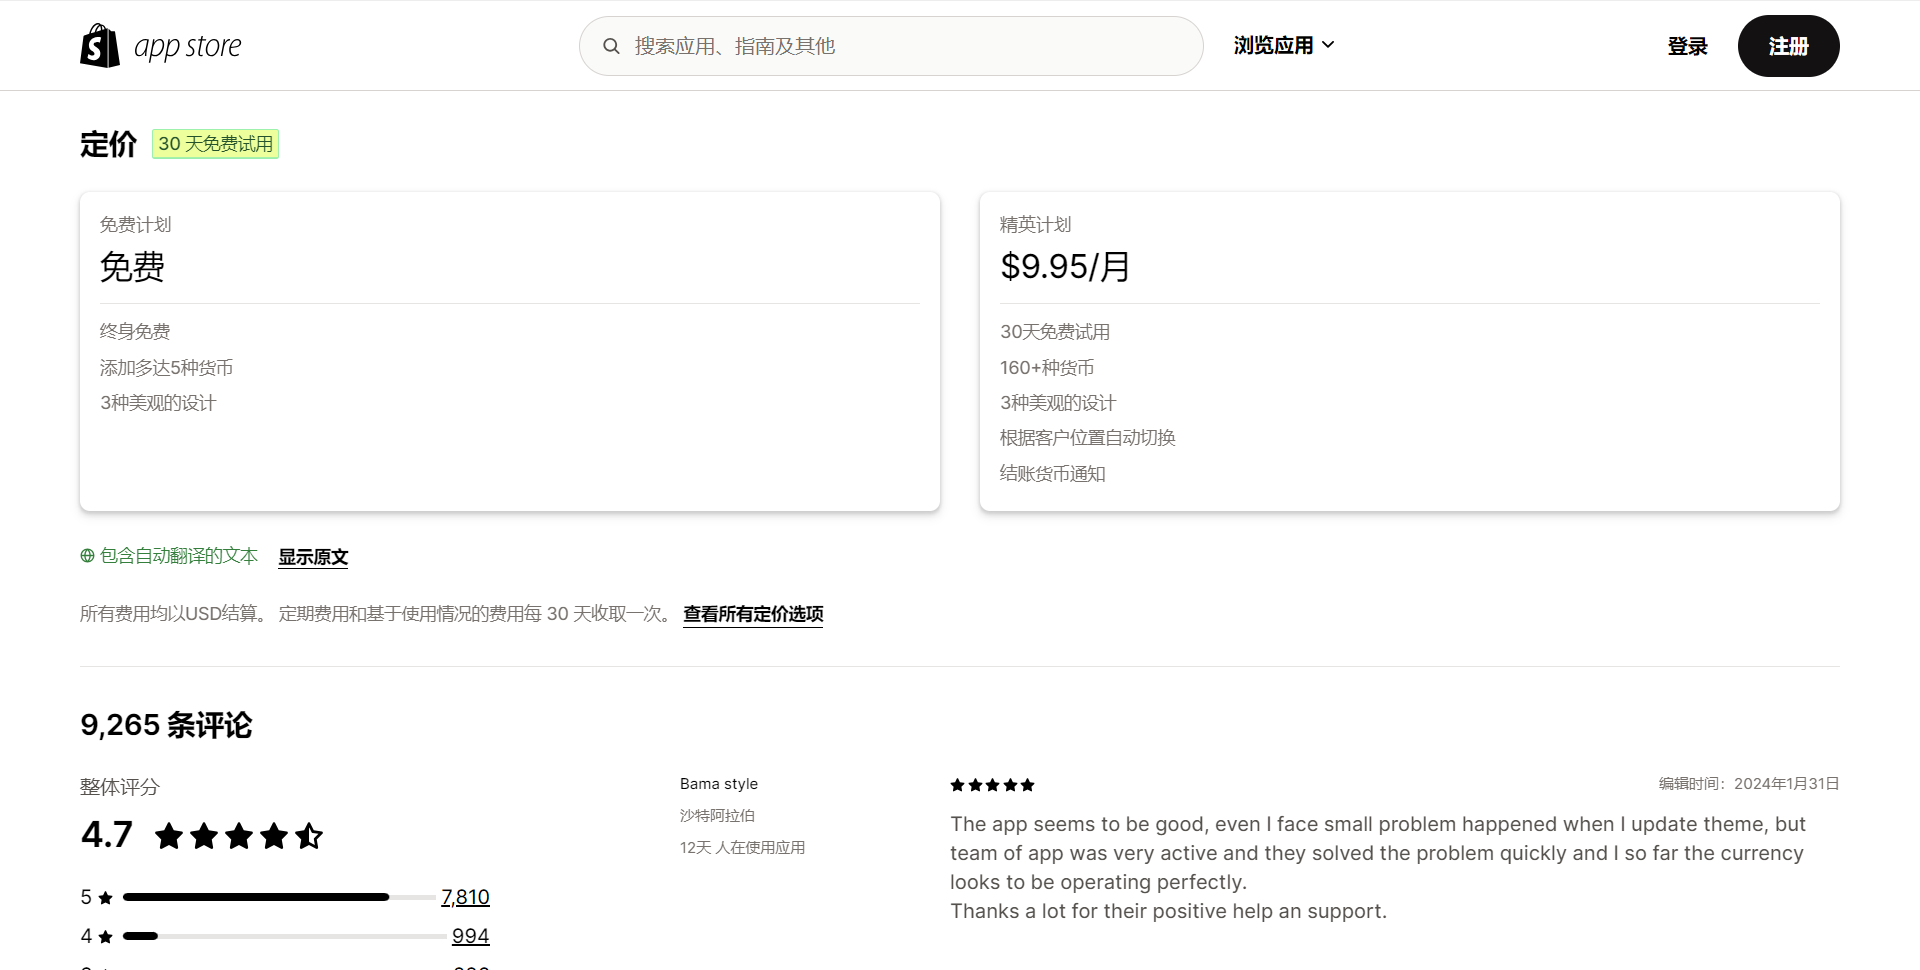This screenshot has width=1920, height=970.
Task: Click the overall 4.7 rating stars
Action: click(x=239, y=835)
